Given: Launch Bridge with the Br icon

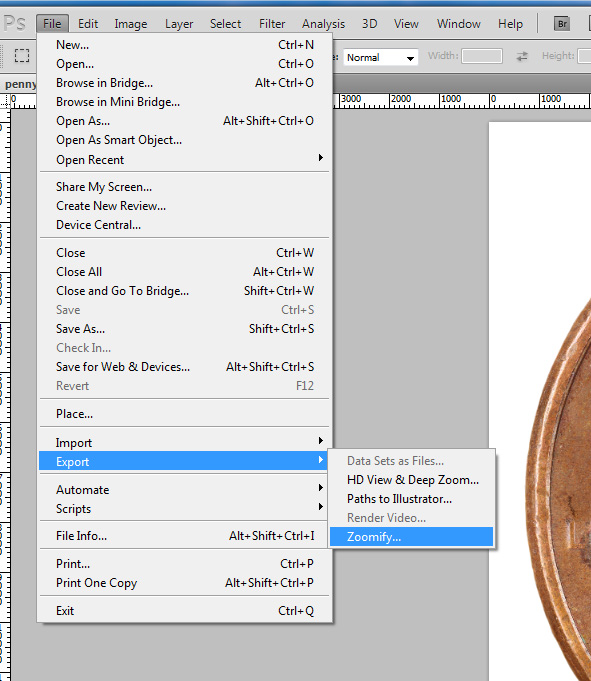Looking at the screenshot, I should pyautogui.click(x=562, y=23).
